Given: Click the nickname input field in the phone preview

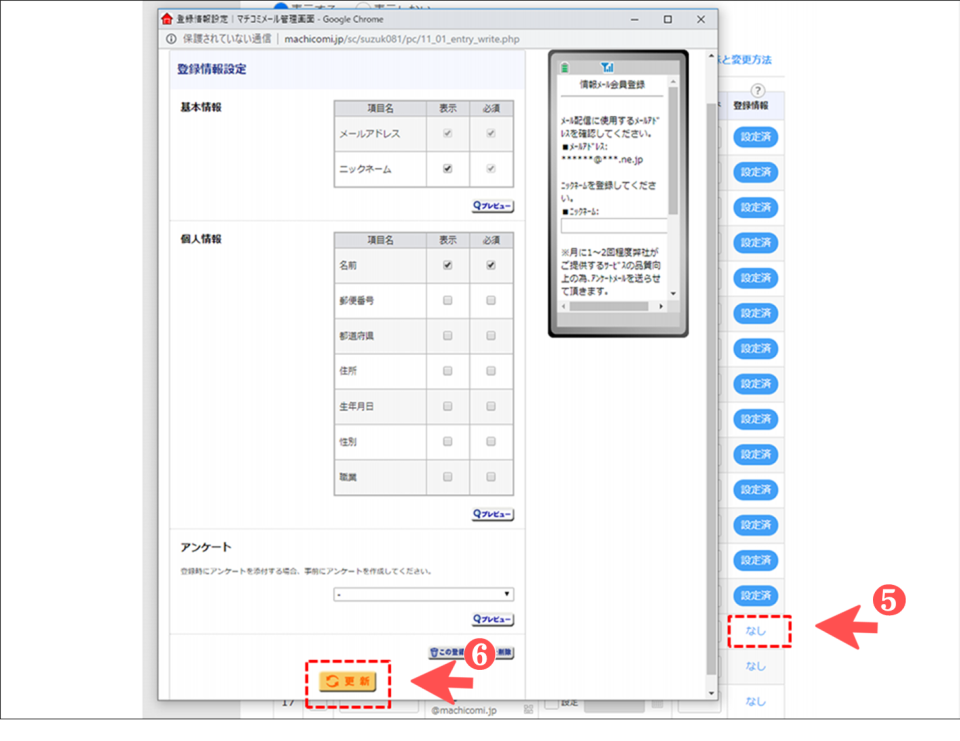Looking at the screenshot, I should [x=612, y=226].
